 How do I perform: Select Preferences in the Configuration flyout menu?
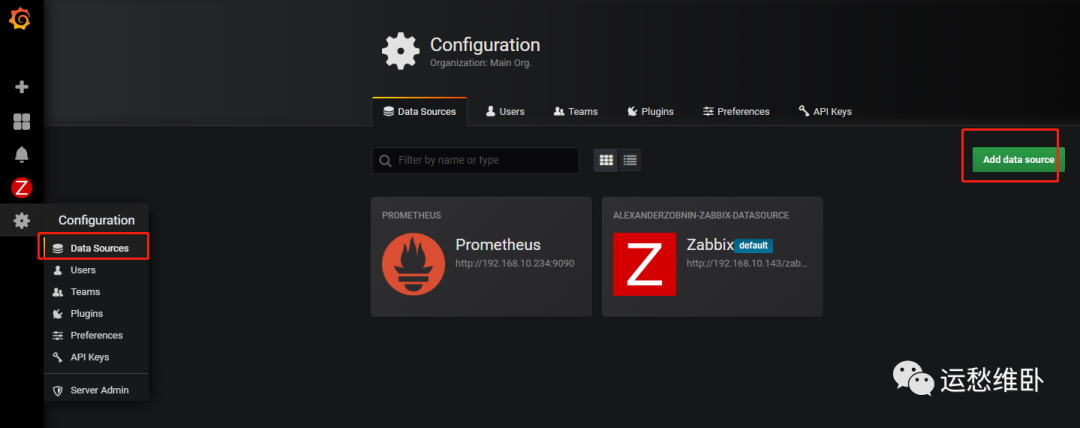96,335
